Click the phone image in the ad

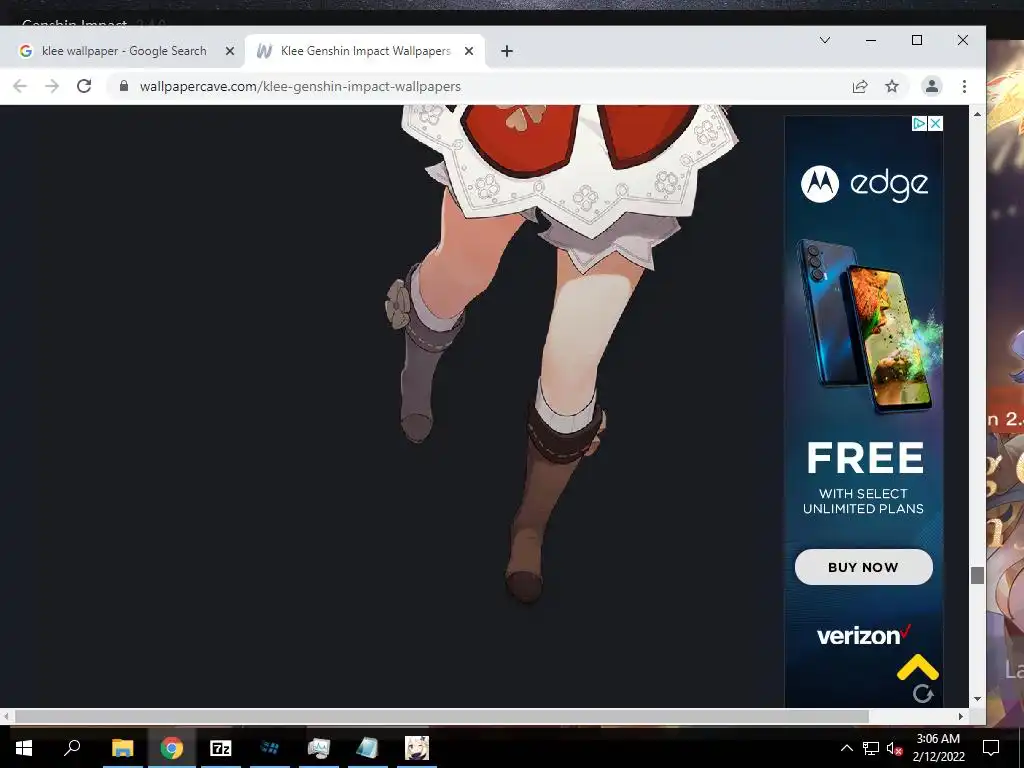coord(869,327)
